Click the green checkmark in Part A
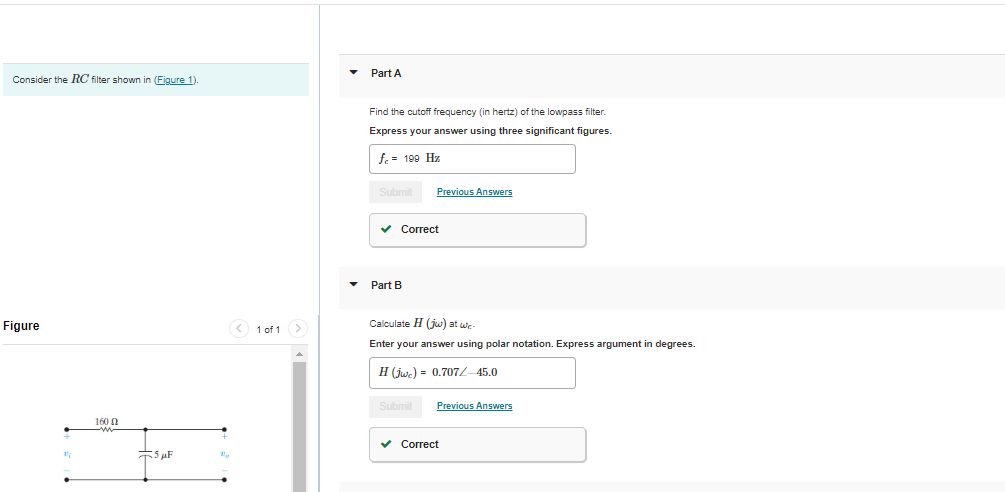 click(x=386, y=229)
